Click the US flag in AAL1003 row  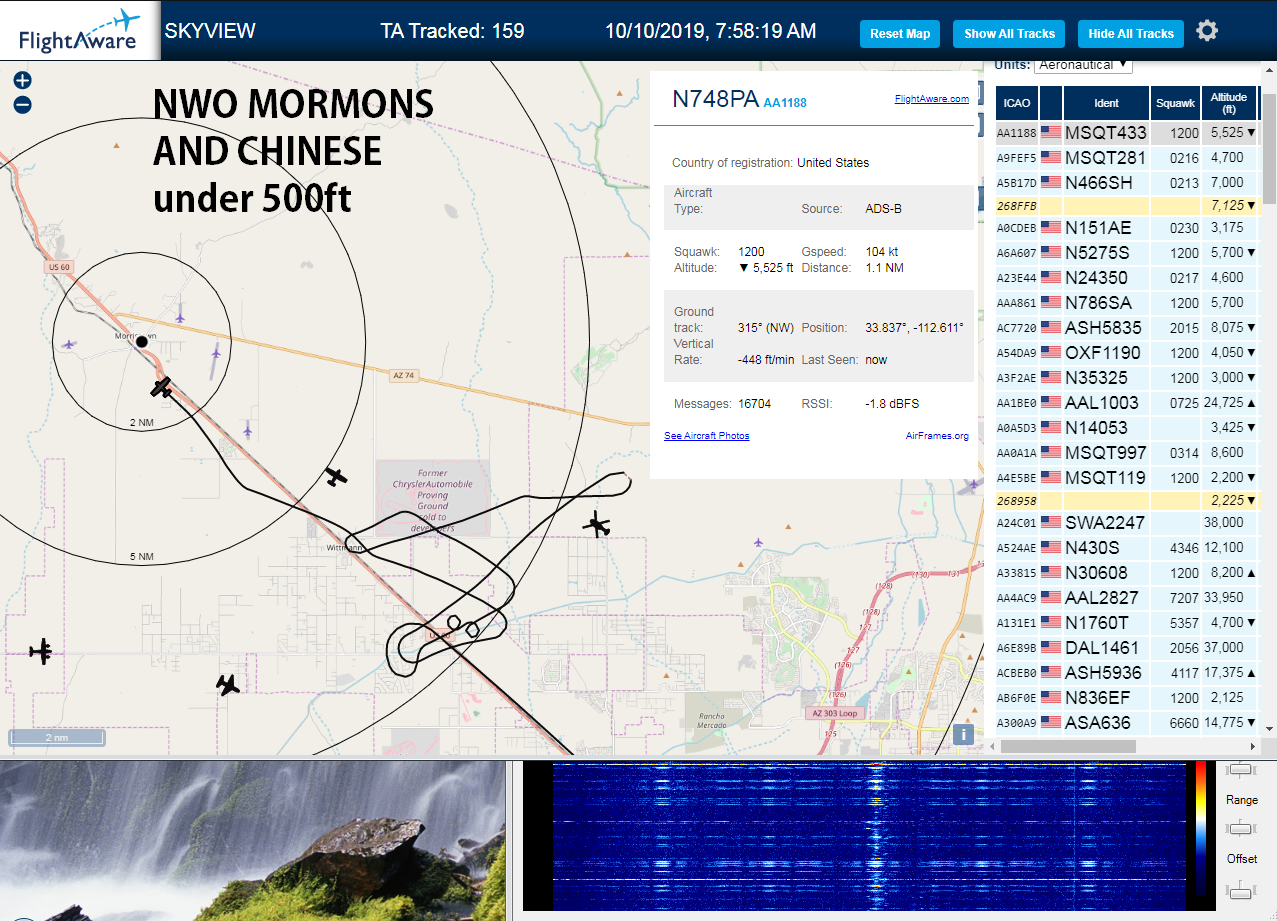tap(1051, 402)
